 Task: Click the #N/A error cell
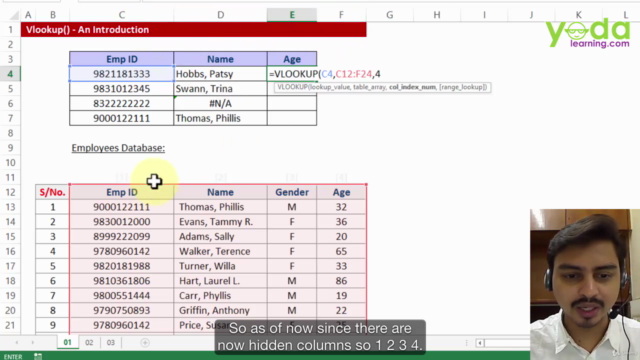pyautogui.click(x=220, y=103)
